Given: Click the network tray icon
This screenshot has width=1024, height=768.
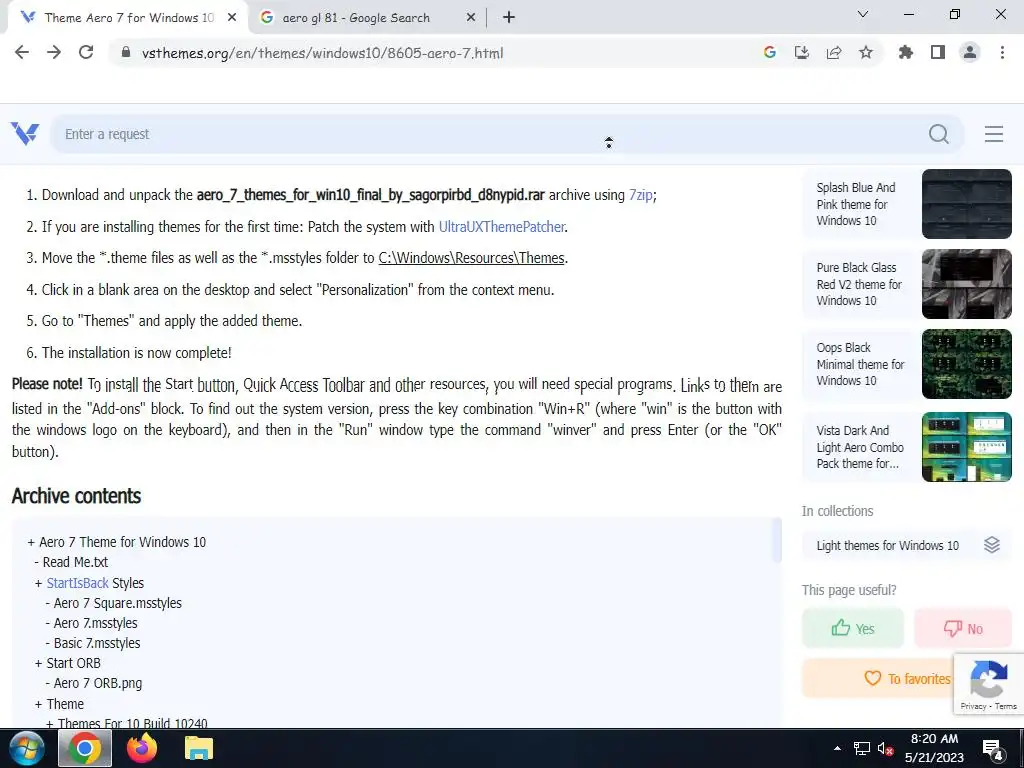Looking at the screenshot, I should point(861,748).
